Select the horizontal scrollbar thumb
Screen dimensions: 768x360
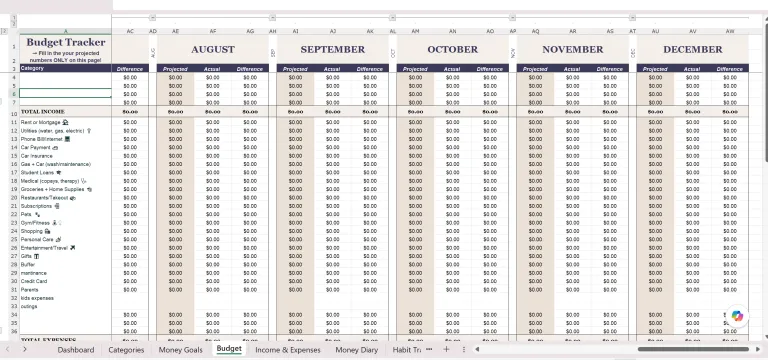[693, 349]
